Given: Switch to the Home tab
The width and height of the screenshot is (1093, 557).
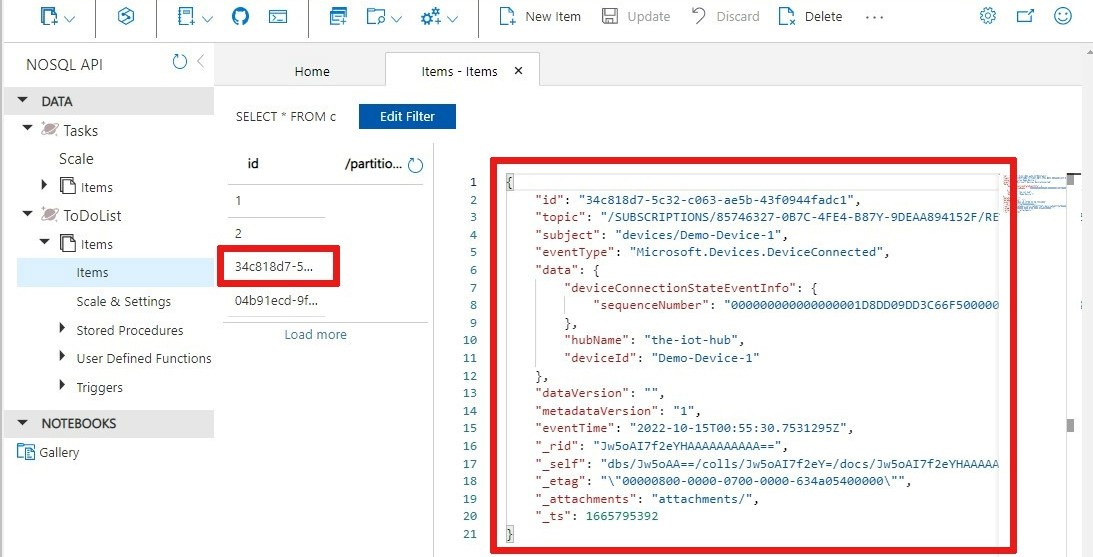Looking at the screenshot, I should [312, 71].
